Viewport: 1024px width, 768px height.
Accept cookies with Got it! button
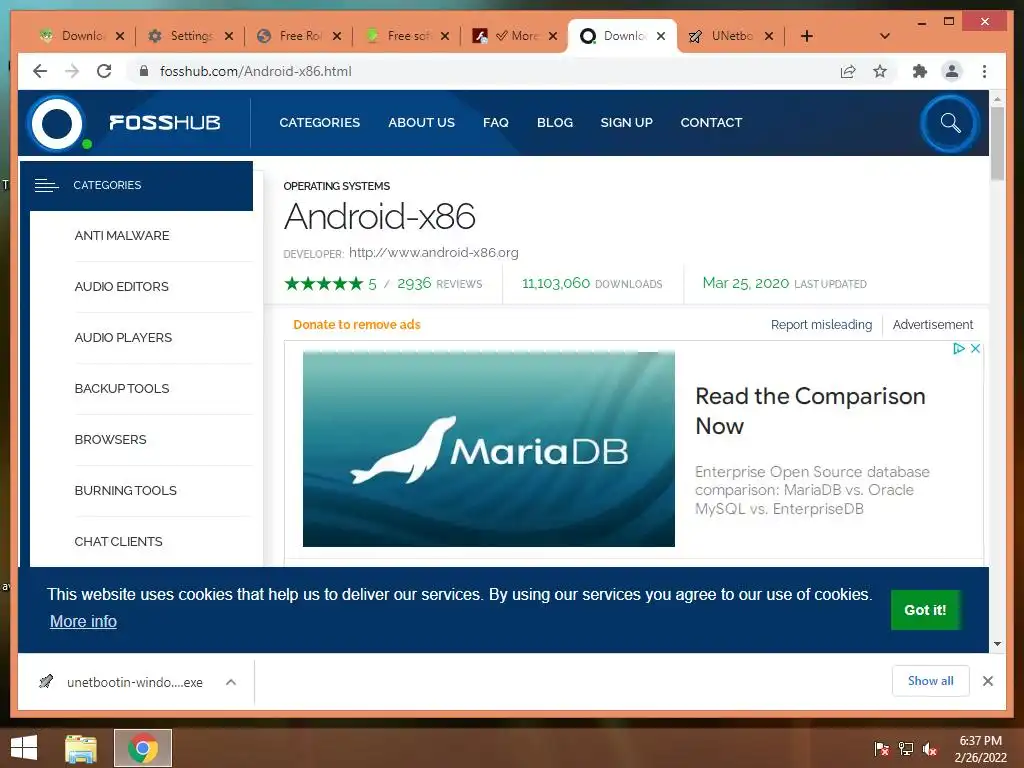[x=925, y=610]
